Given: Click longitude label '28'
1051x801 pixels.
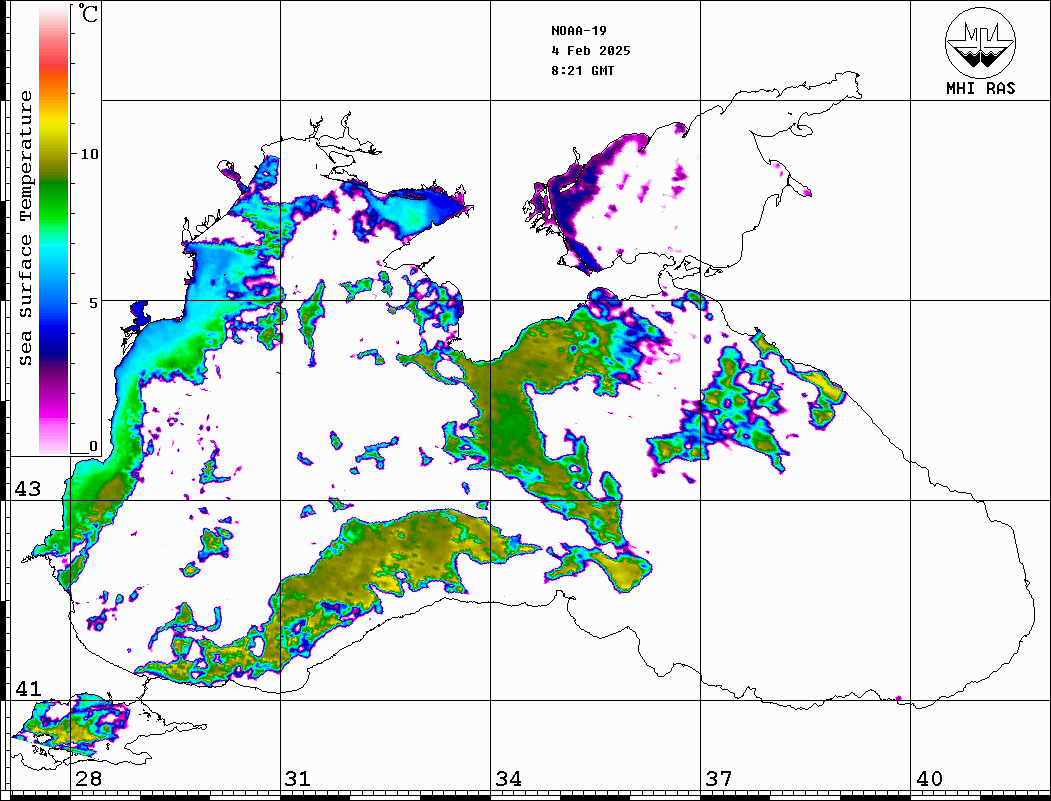Looking at the screenshot, I should click(88, 779).
